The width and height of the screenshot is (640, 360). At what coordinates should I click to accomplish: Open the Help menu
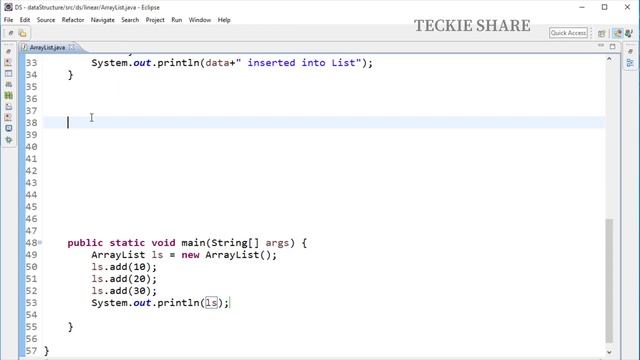point(224,20)
